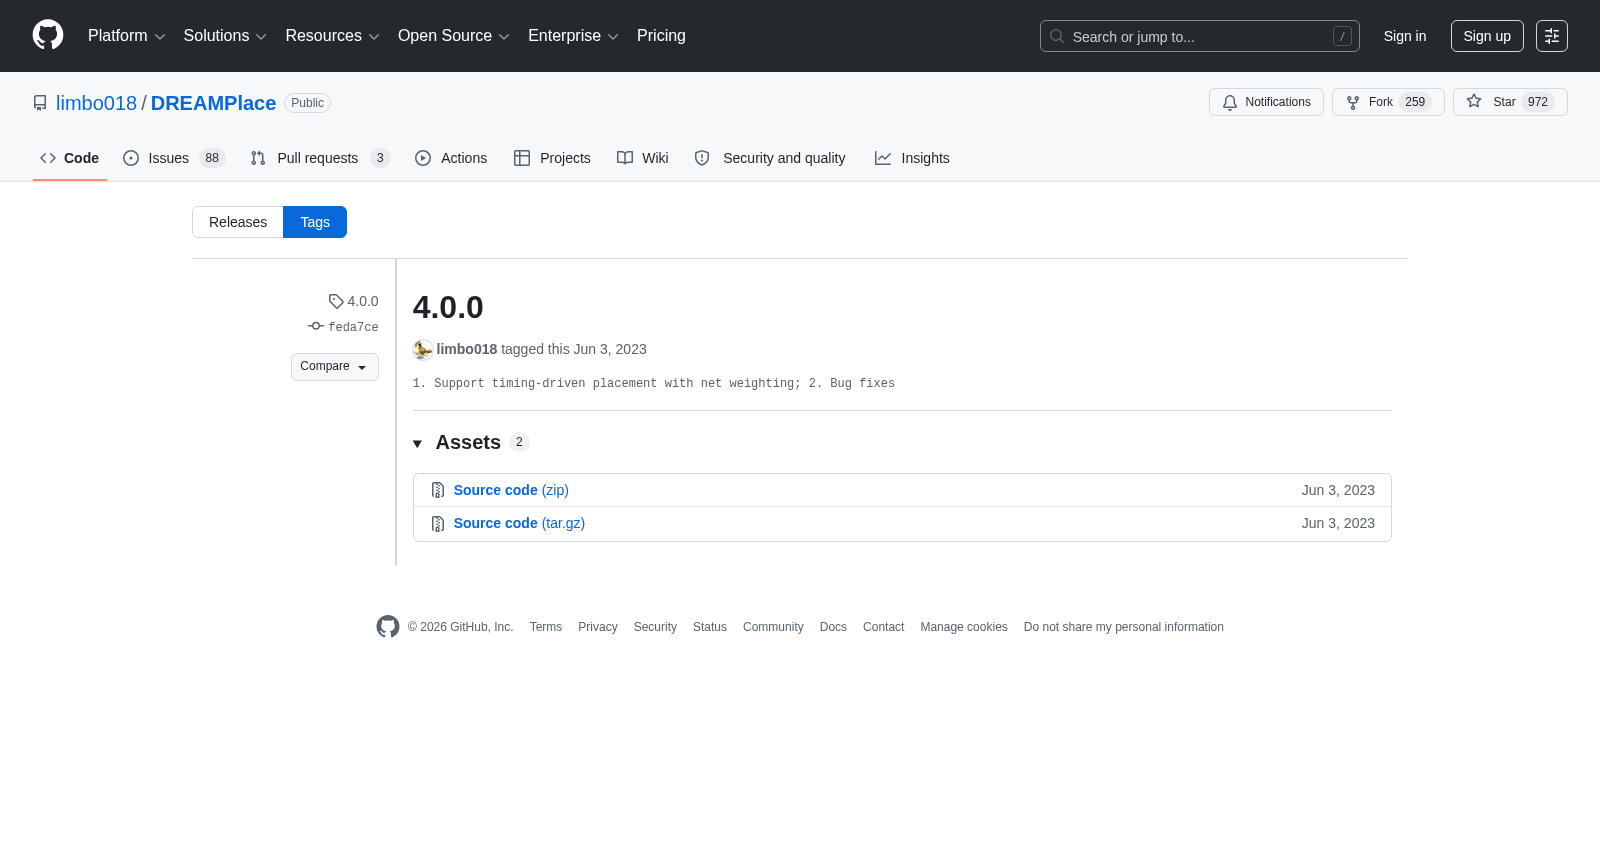Click the Sign up button

(x=1487, y=36)
